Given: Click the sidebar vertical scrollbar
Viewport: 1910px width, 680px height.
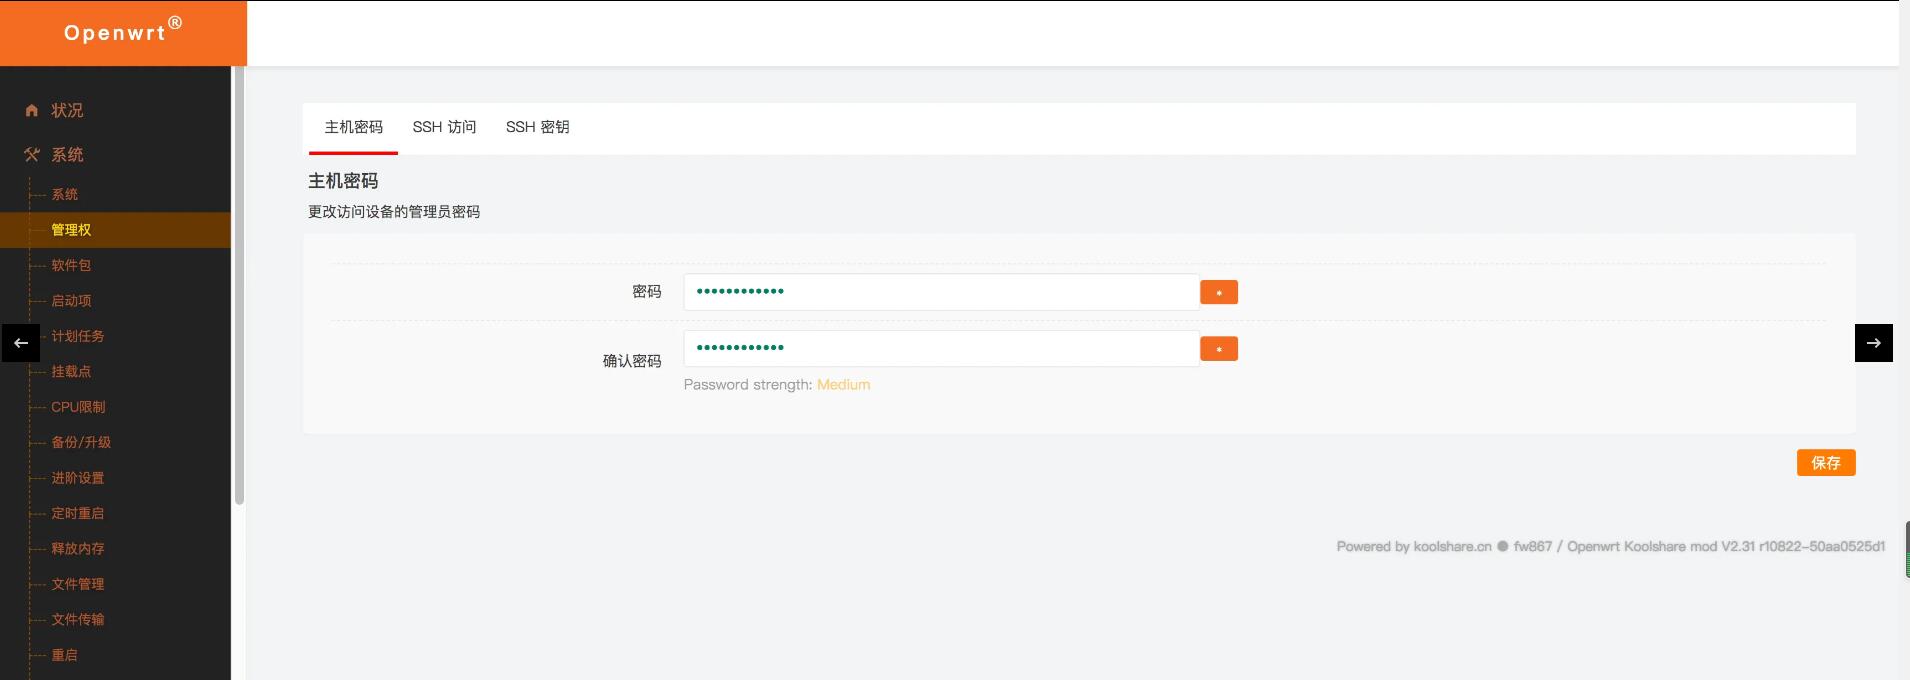Looking at the screenshot, I should [239, 290].
